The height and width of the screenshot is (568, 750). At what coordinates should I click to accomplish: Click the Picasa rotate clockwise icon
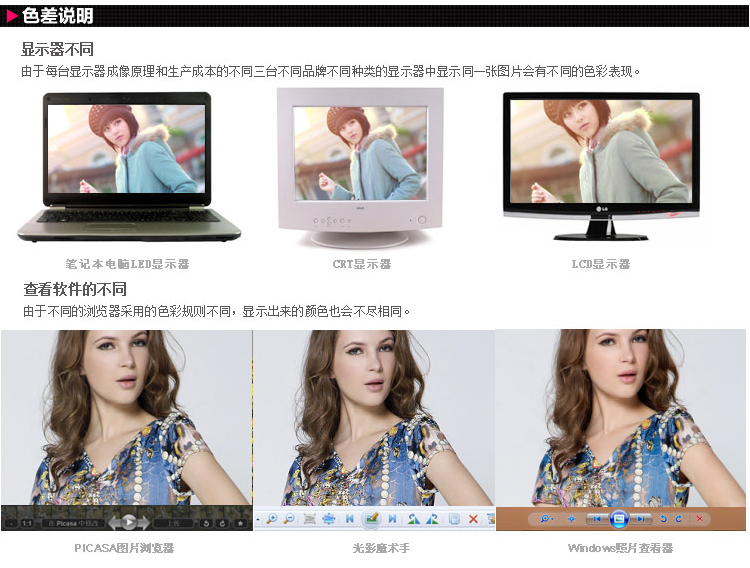pos(222,523)
